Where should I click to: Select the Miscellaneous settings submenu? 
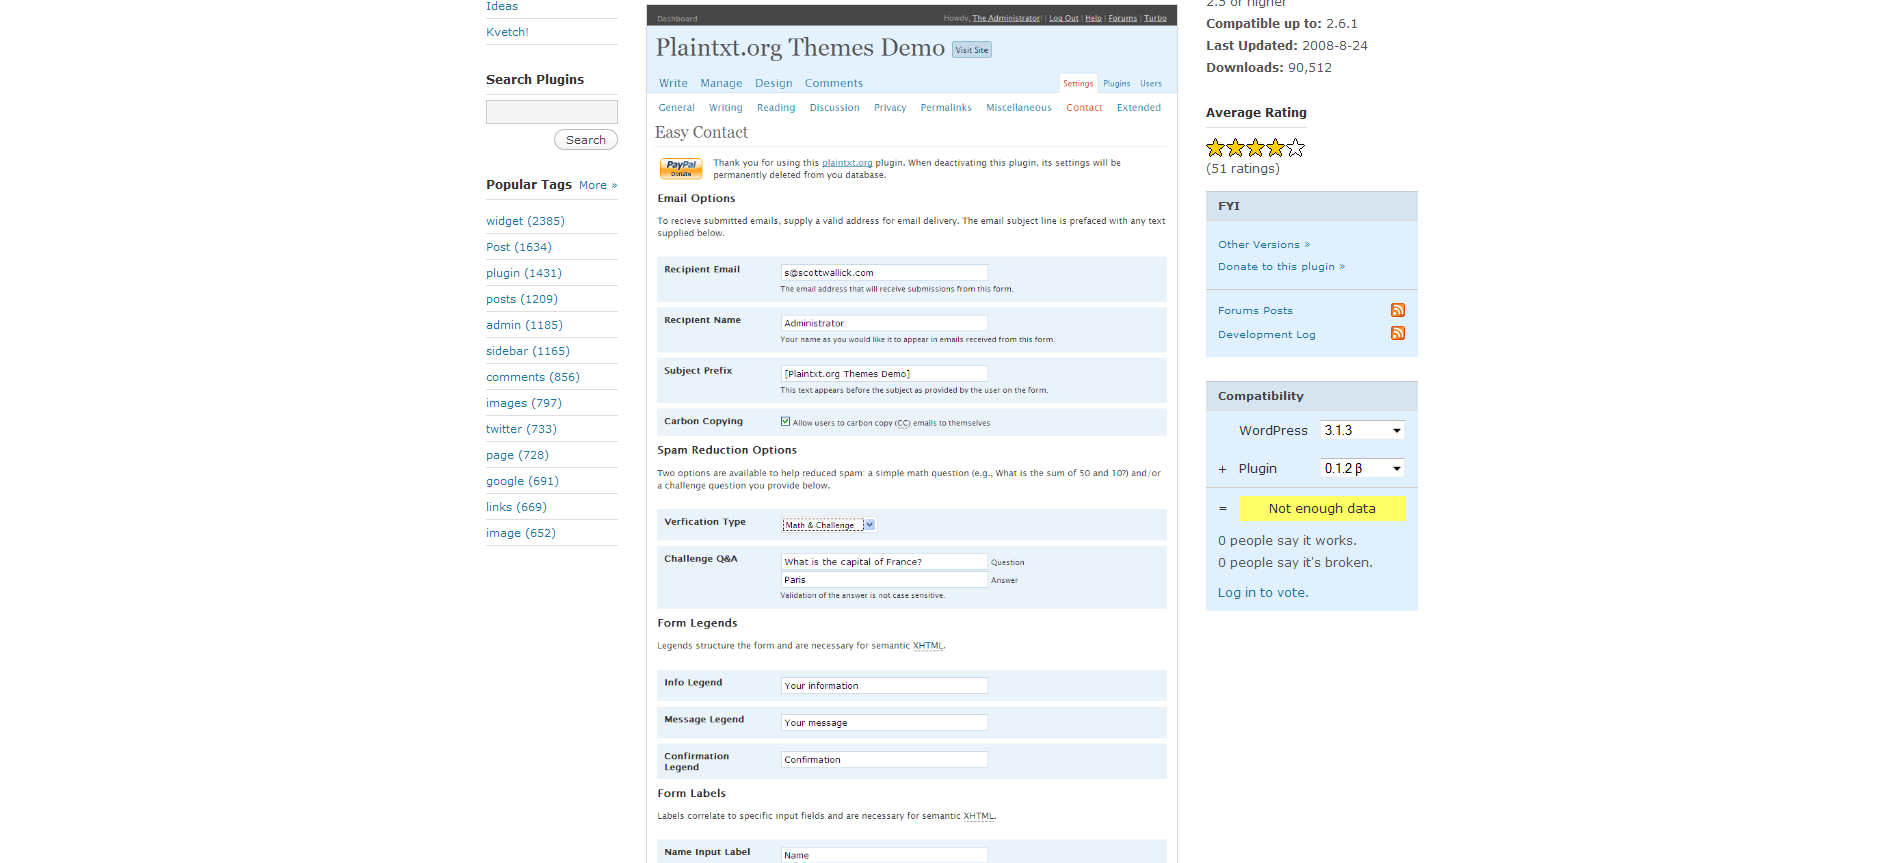(x=1019, y=107)
